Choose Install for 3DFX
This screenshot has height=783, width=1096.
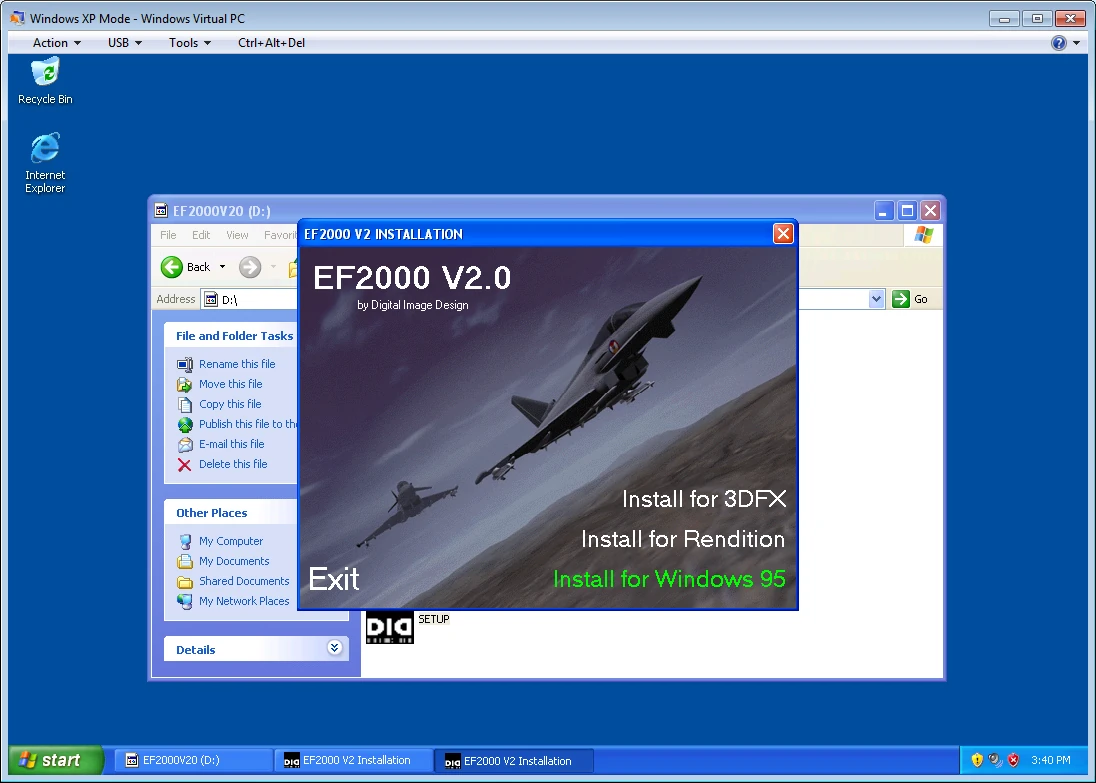tap(704, 499)
